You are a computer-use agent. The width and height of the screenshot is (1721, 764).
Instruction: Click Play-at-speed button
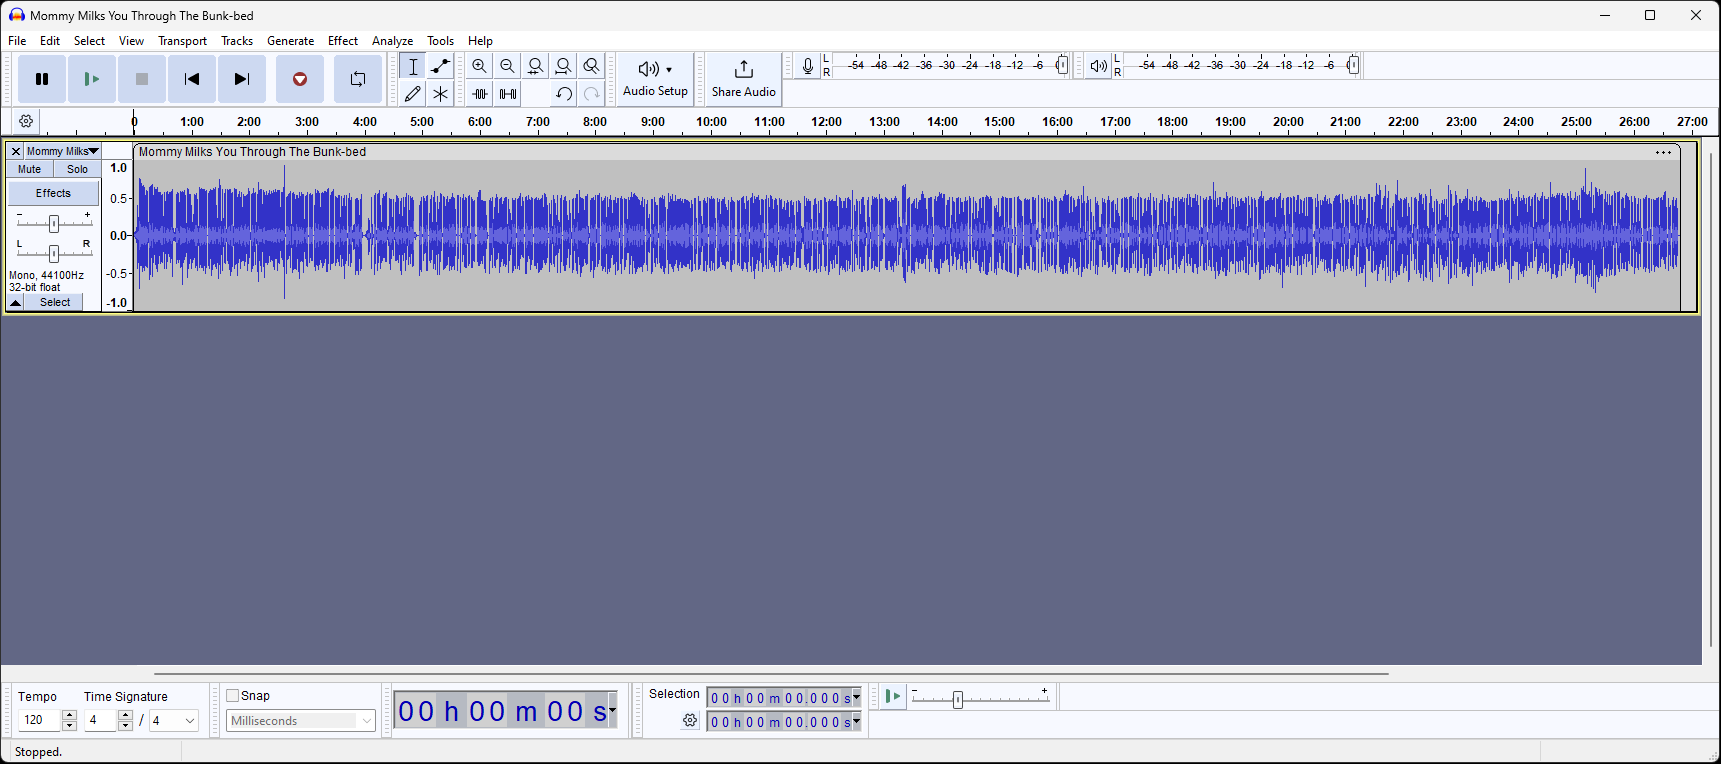point(893,696)
